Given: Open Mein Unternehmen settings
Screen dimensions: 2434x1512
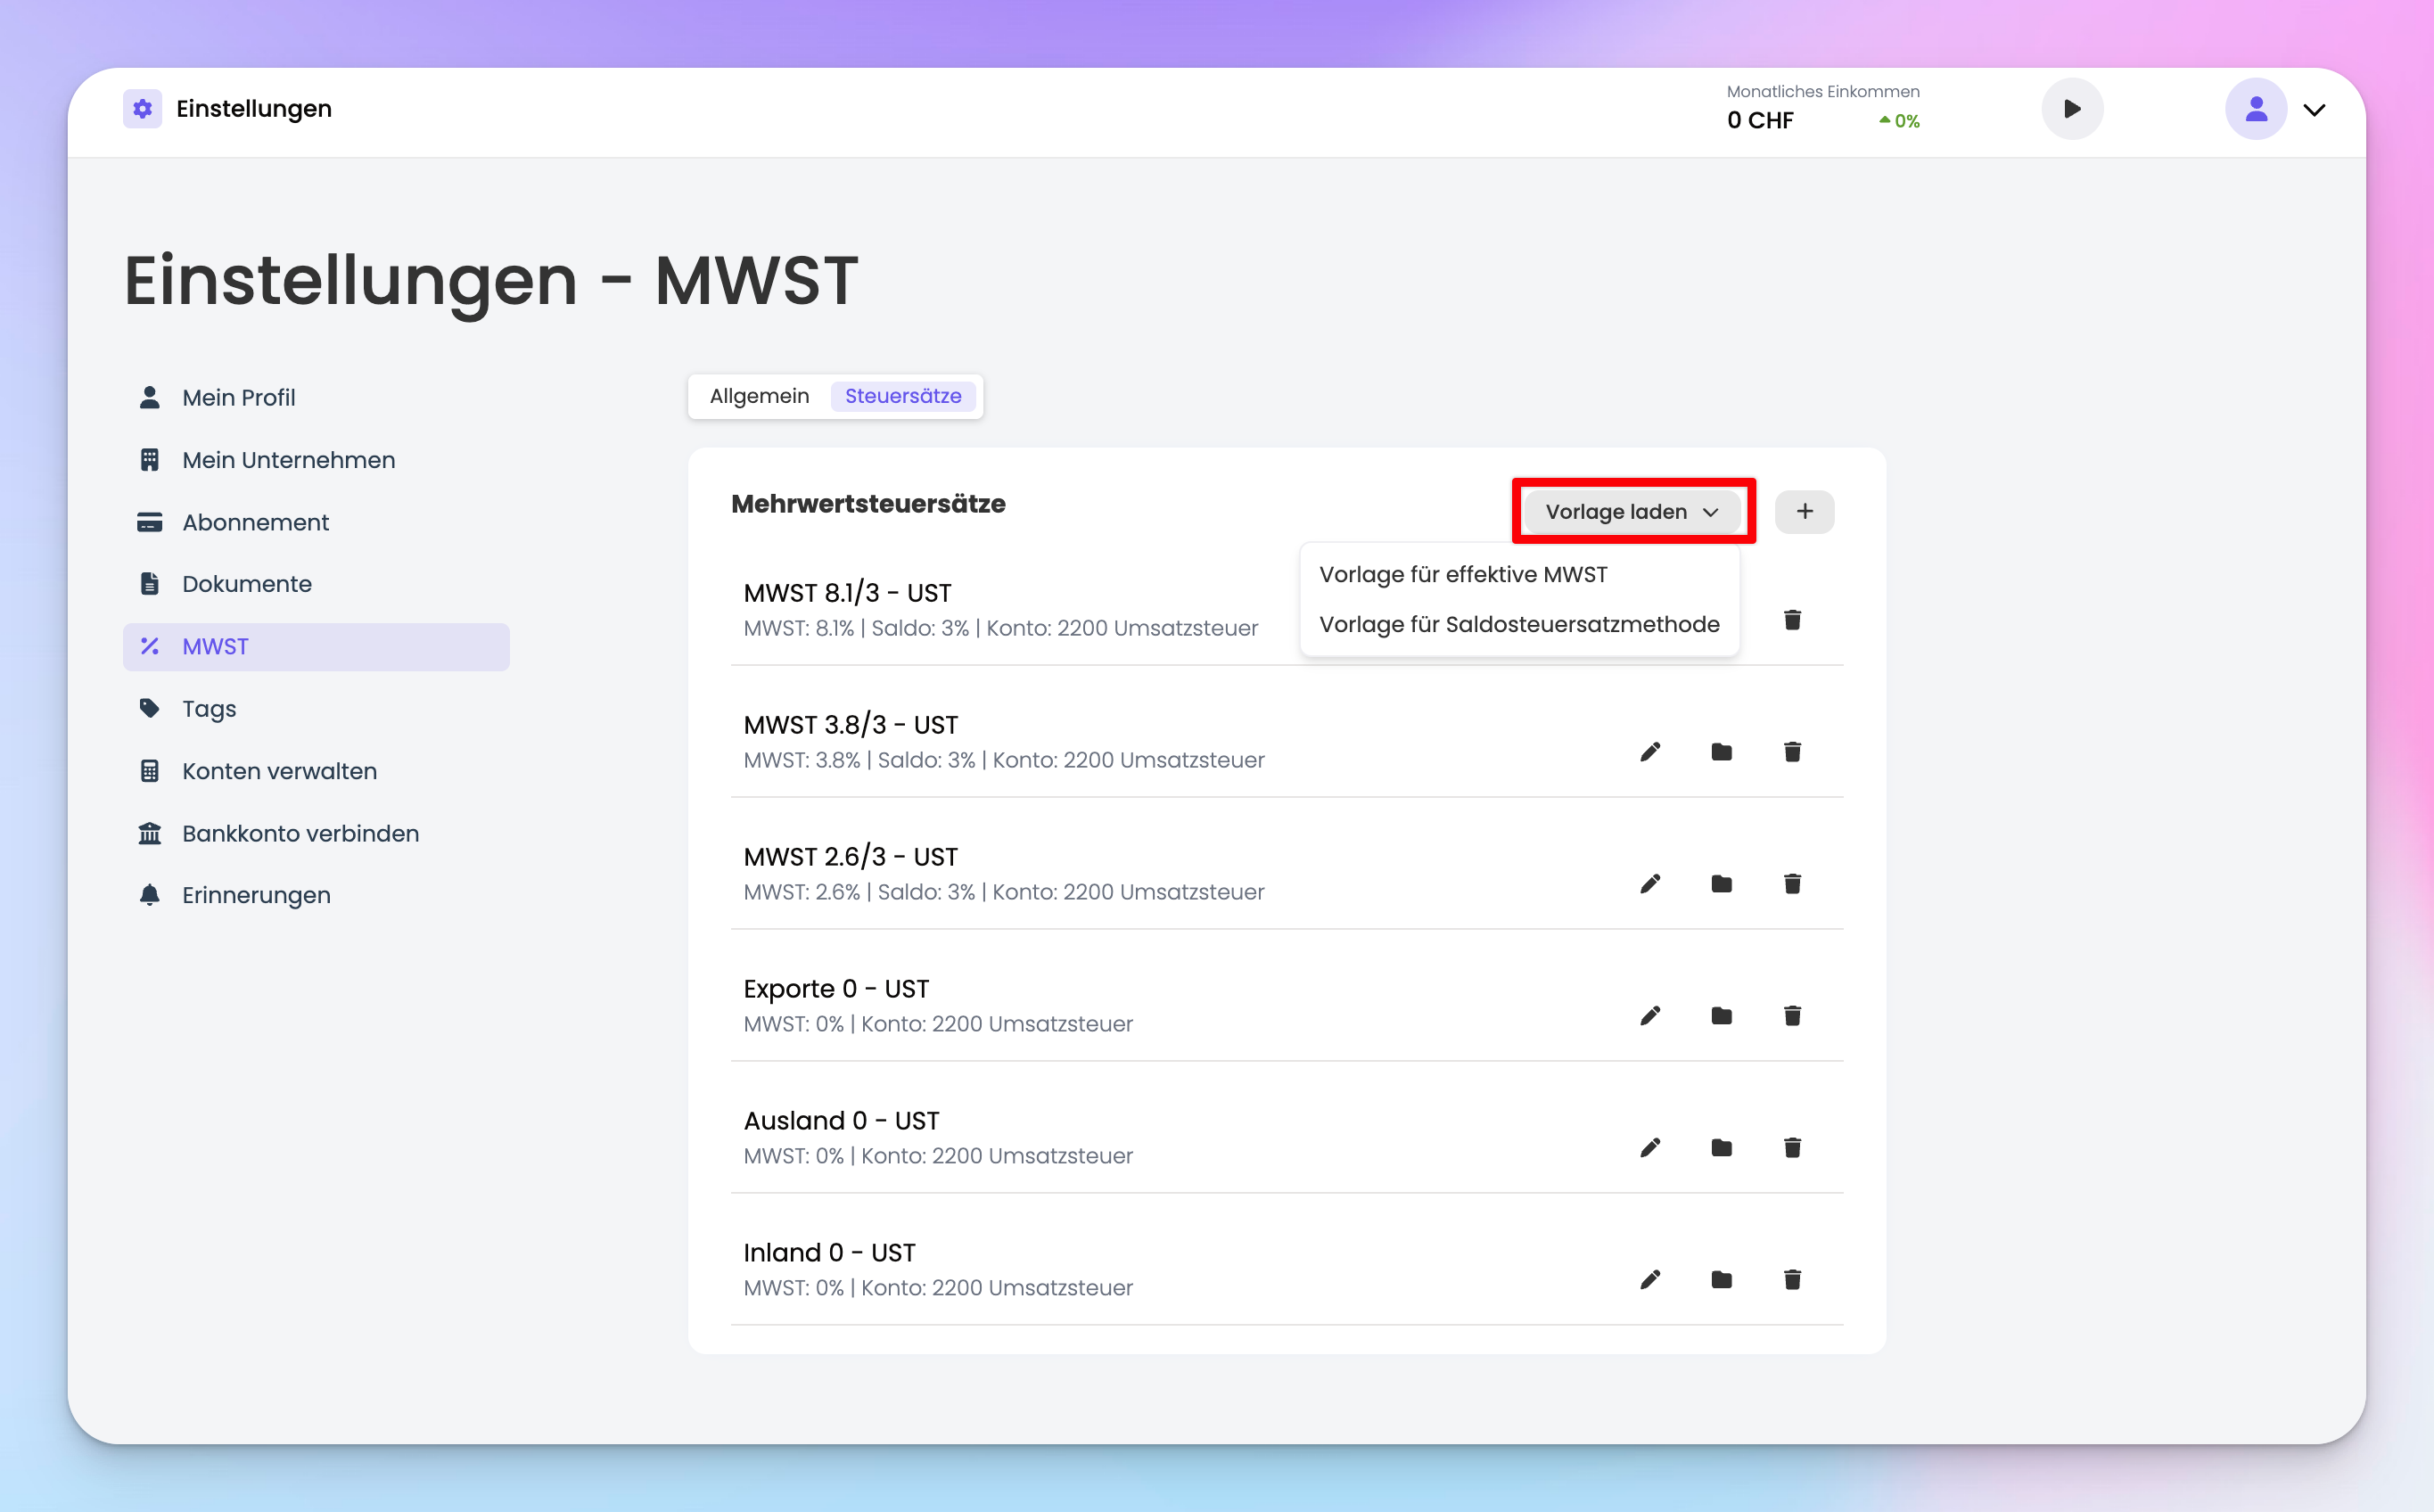Looking at the screenshot, I should pyautogui.click(x=288, y=460).
